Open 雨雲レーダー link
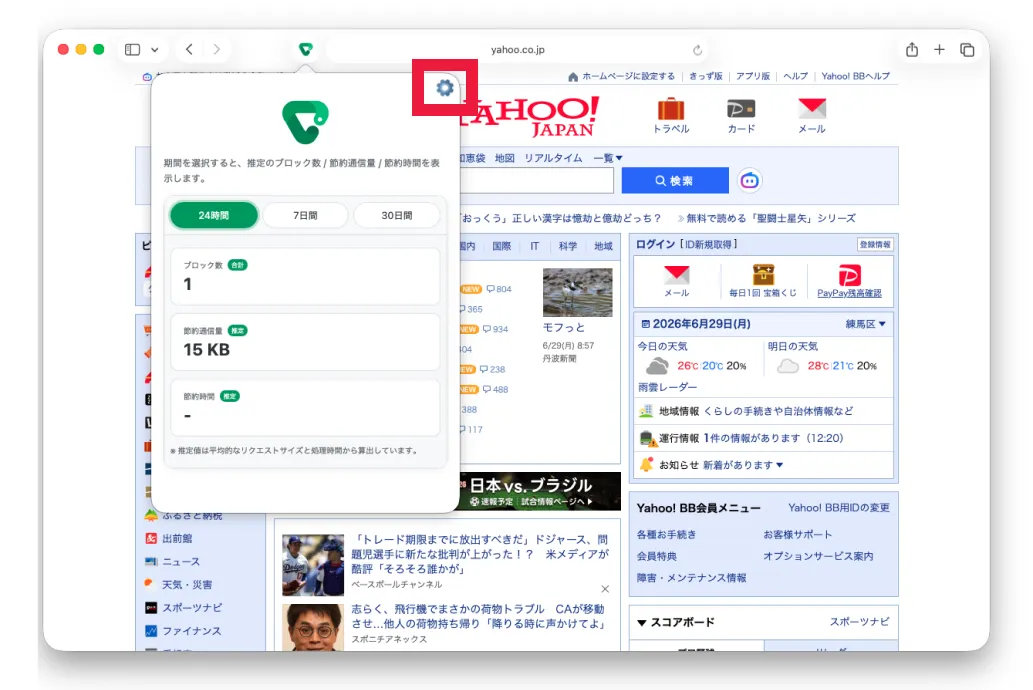The height and width of the screenshot is (690, 1033). click(x=667, y=387)
